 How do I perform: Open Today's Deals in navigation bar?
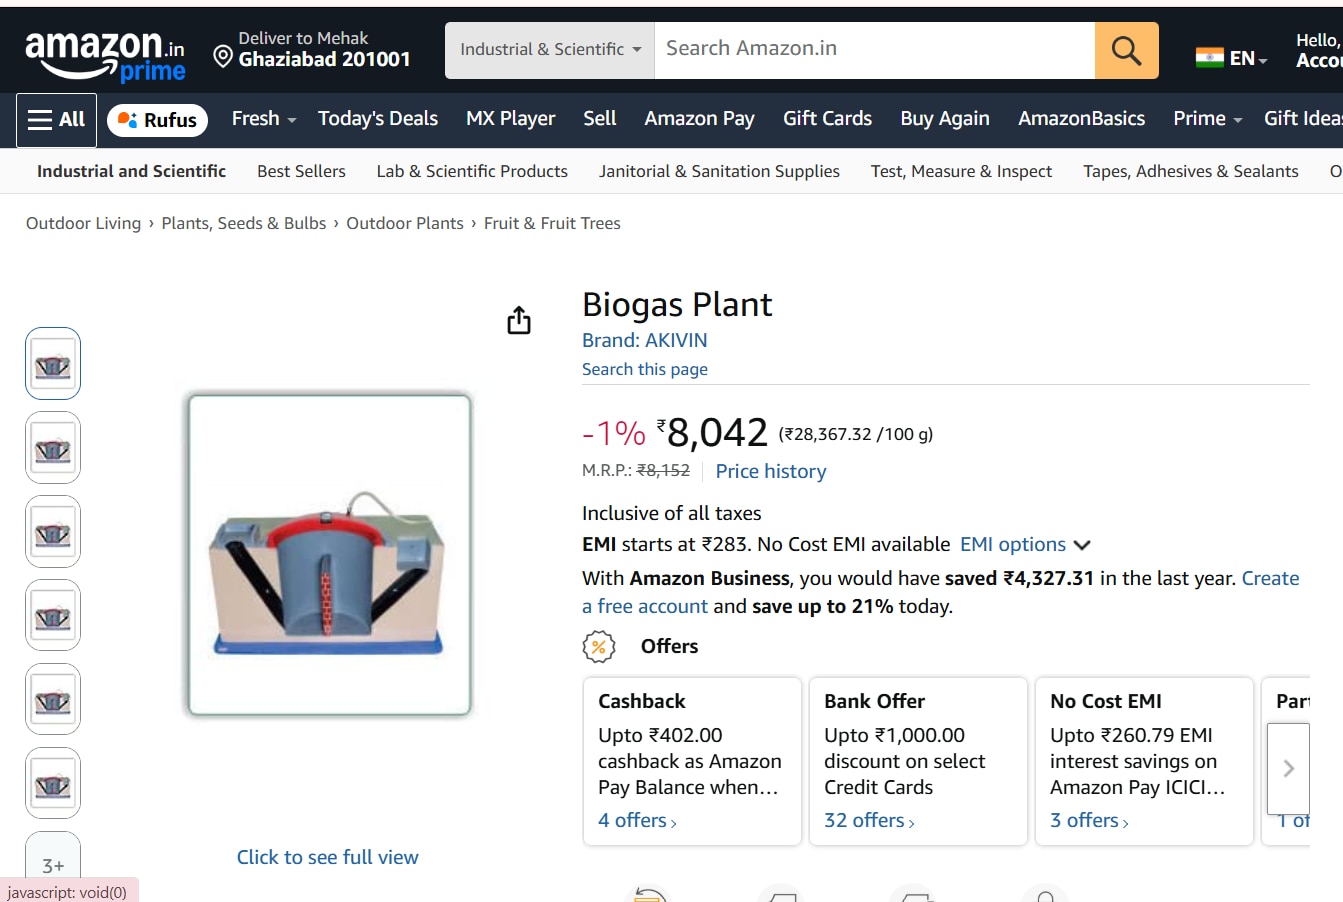[x=378, y=119]
